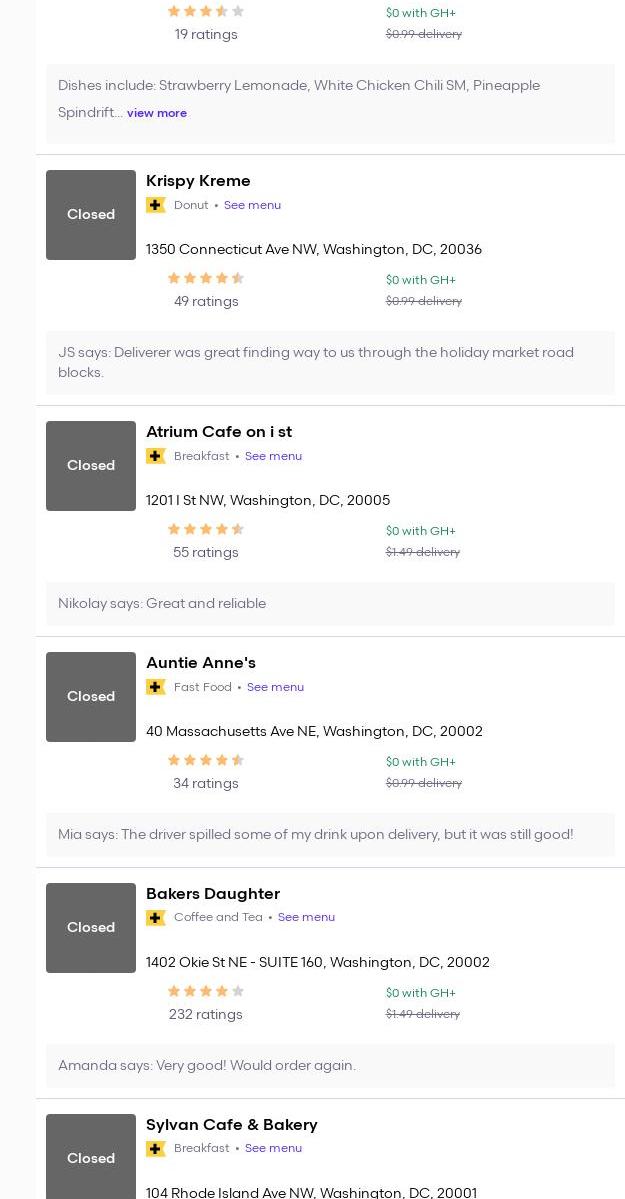Screen dimensions: 625x1199
Task: Open the Sylvan Cafe & Bakery title
Action: pos(232,1125)
